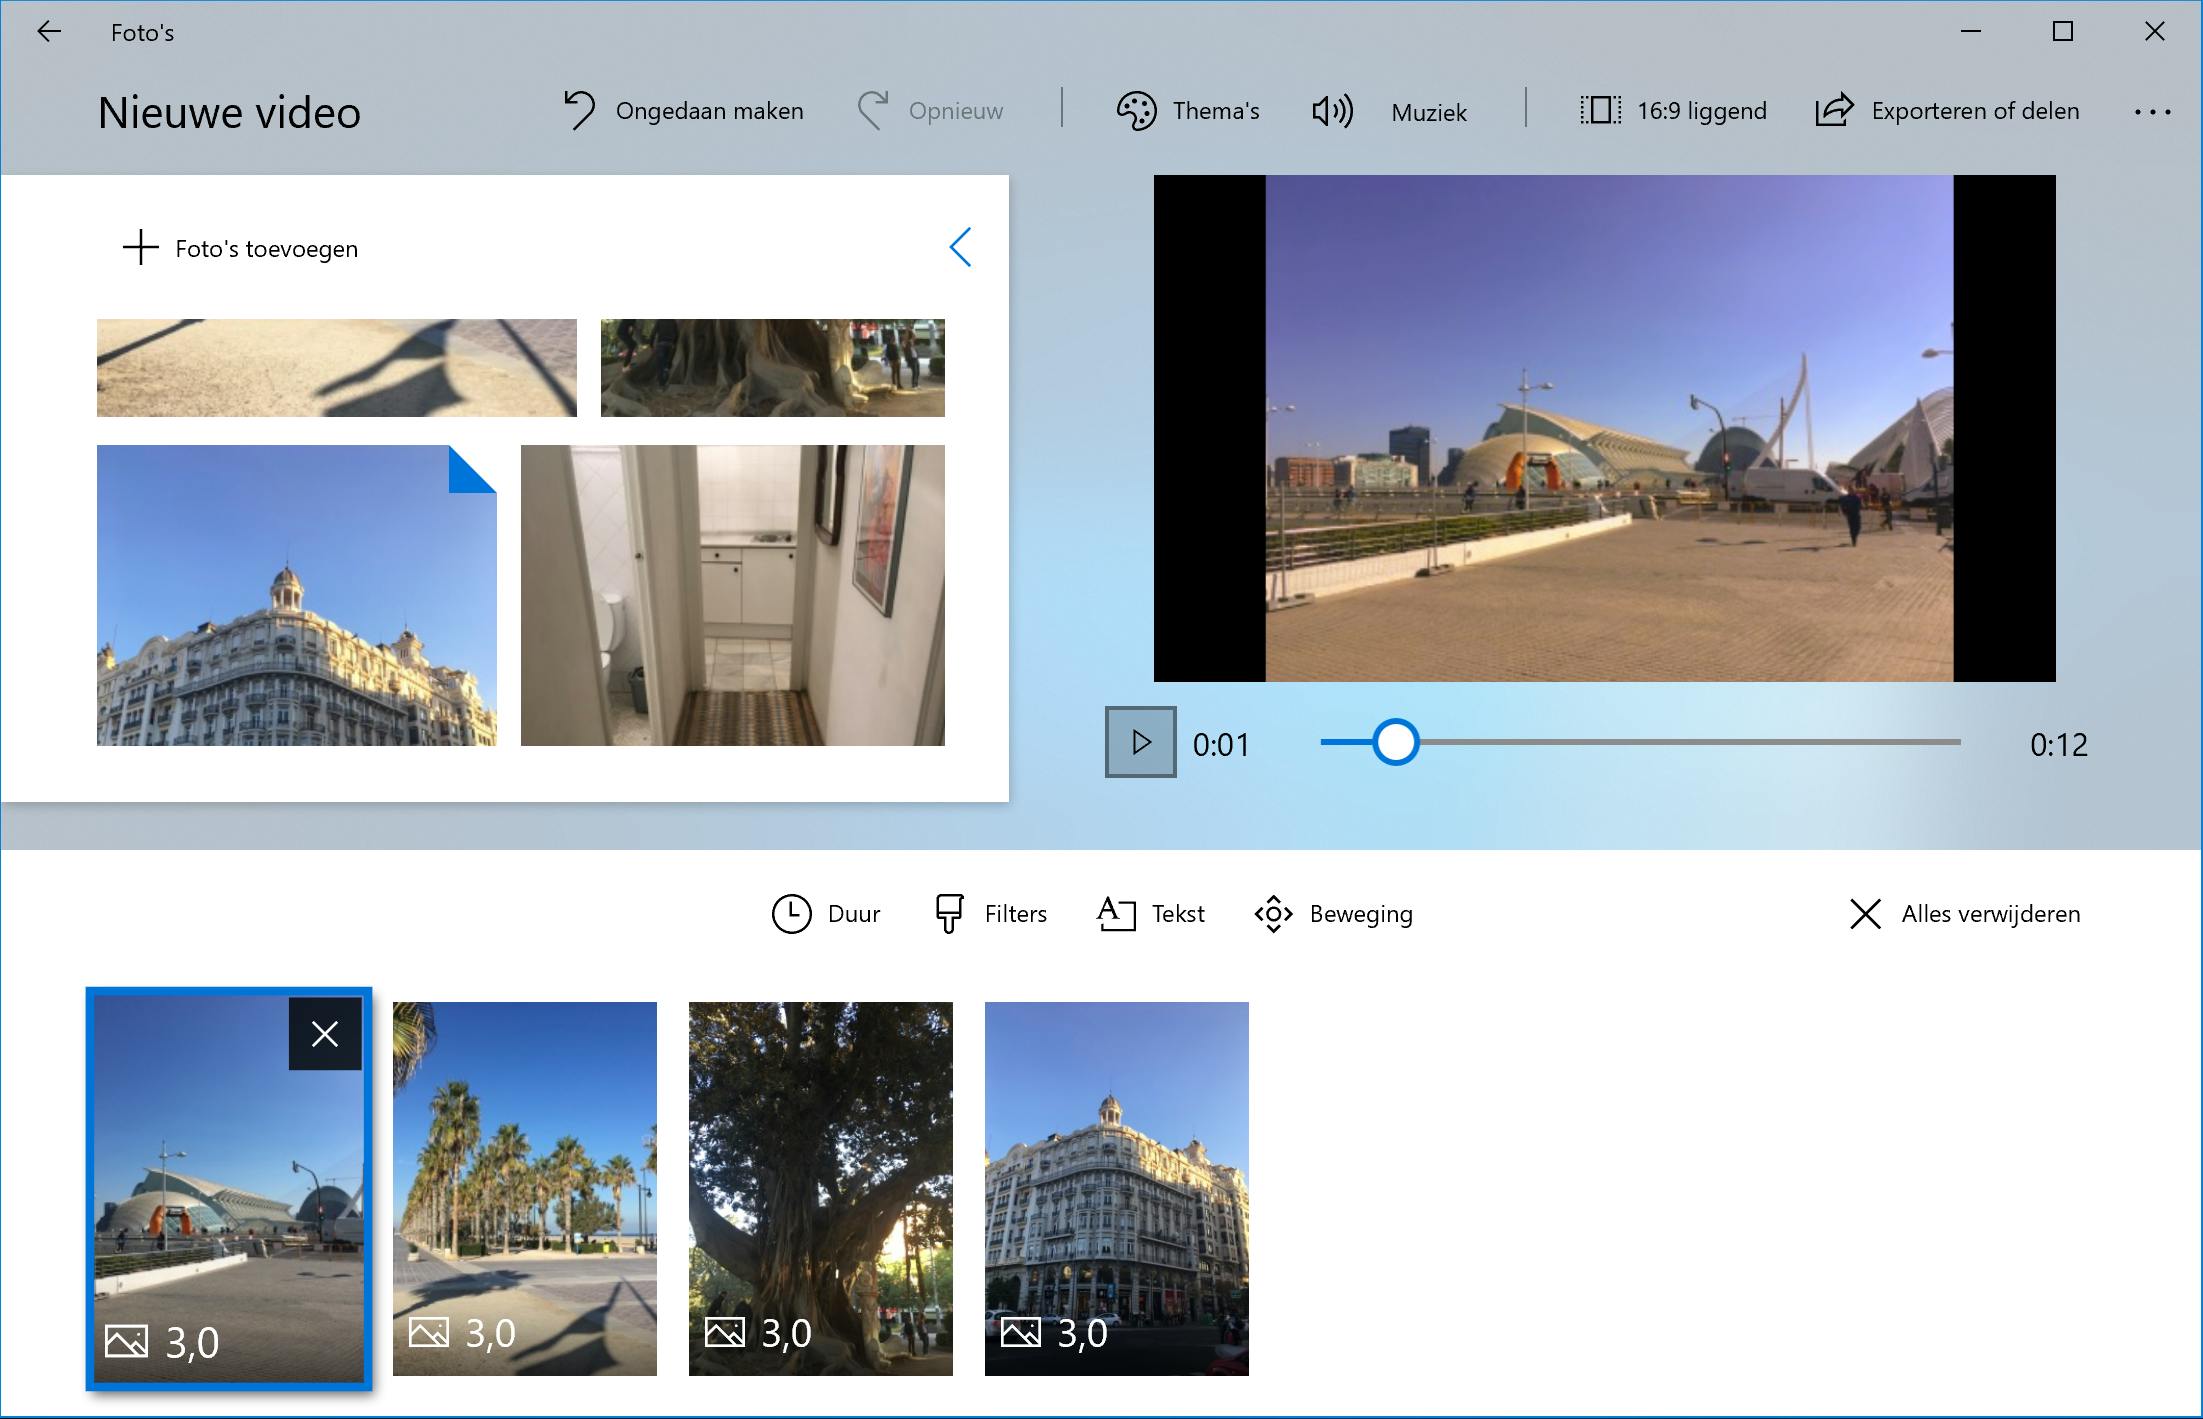Image resolution: width=2203 pixels, height=1419 pixels.
Task: Open the more options ellipsis menu
Action: (2152, 112)
